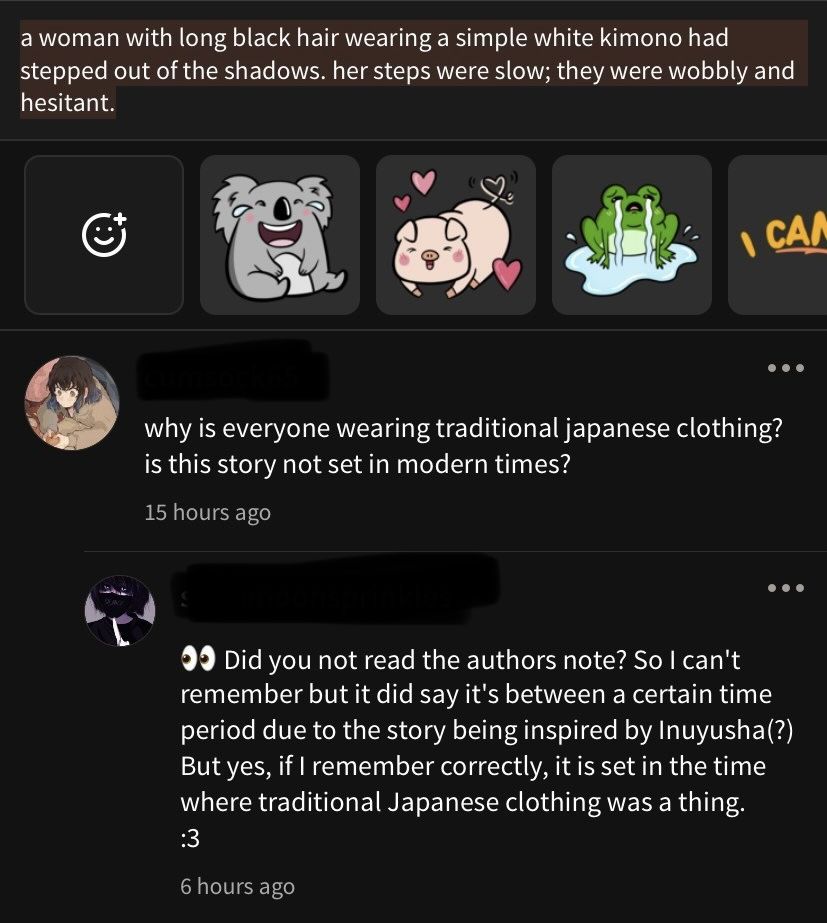The height and width of the screenshot is (923, 827).
Task: Tap the ':3' emoticon line
Action: click(x=190, y=838)
